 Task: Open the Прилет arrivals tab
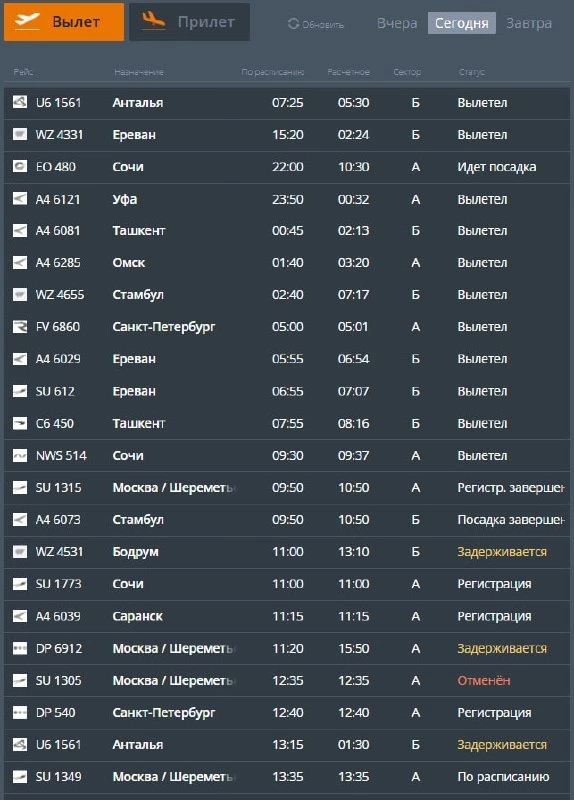click(189, 22)
